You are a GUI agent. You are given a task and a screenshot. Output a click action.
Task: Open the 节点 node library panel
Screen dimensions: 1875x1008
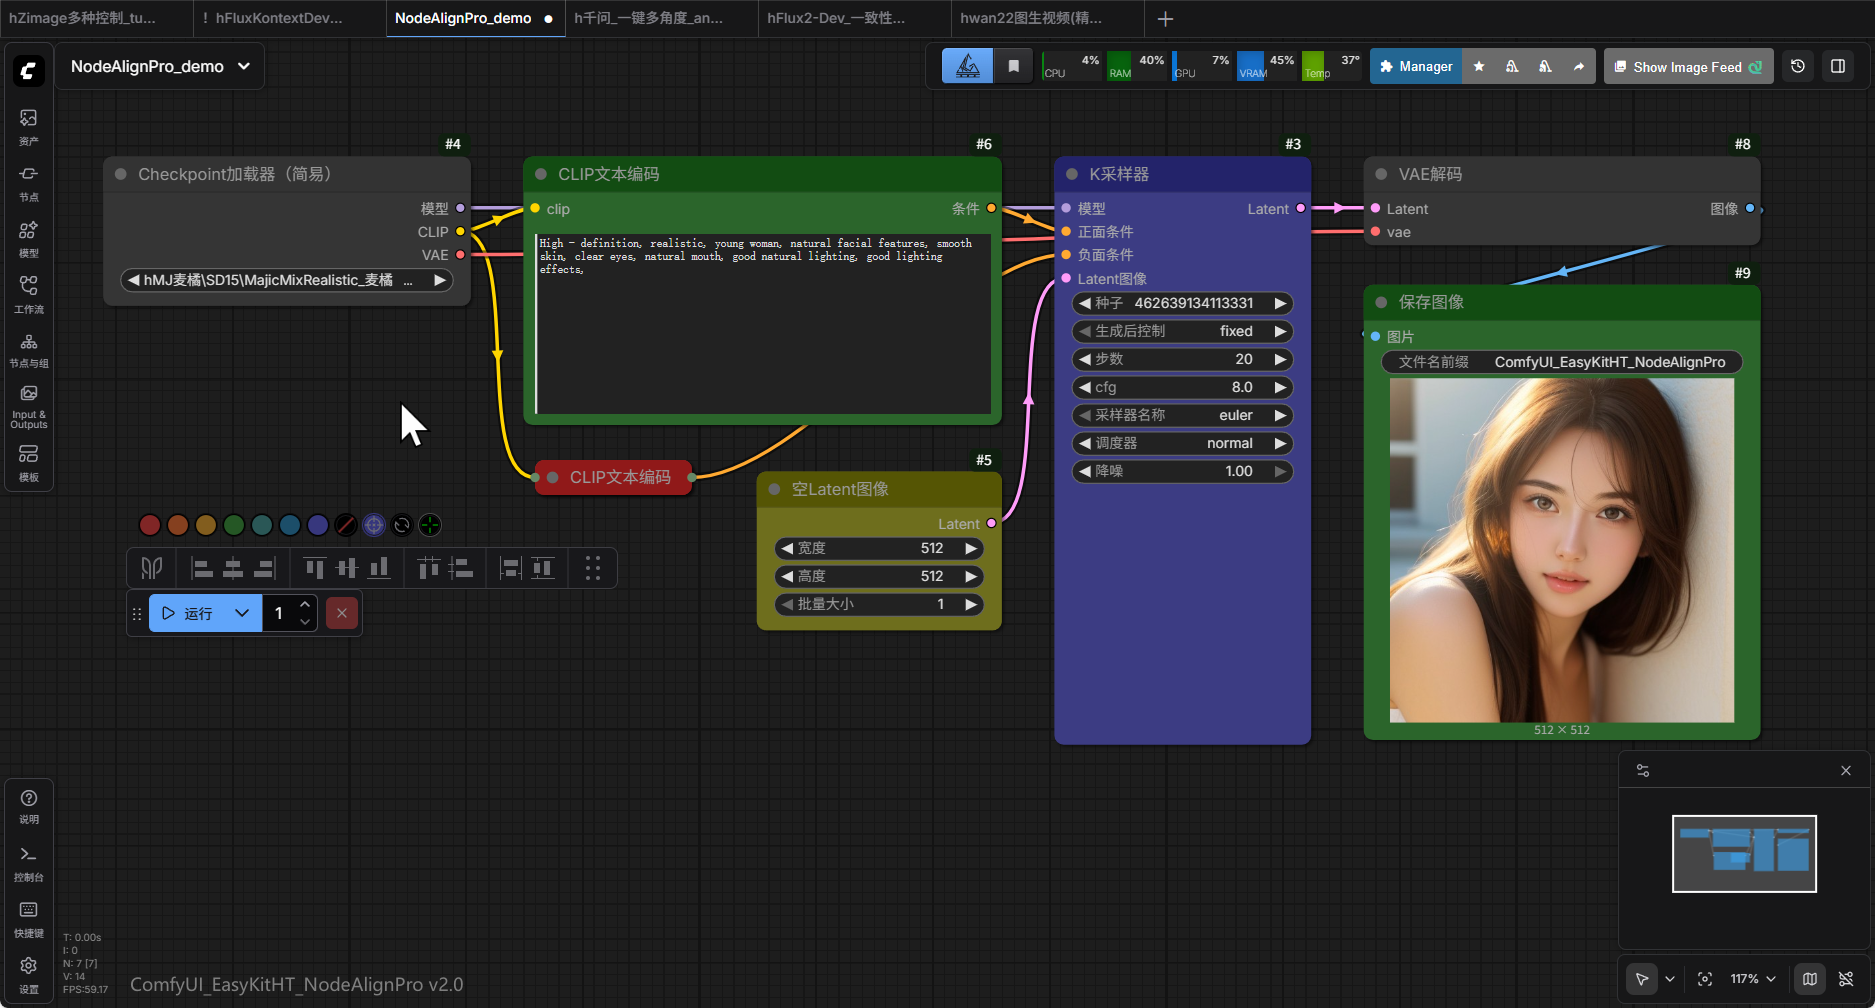click(29, 183)
